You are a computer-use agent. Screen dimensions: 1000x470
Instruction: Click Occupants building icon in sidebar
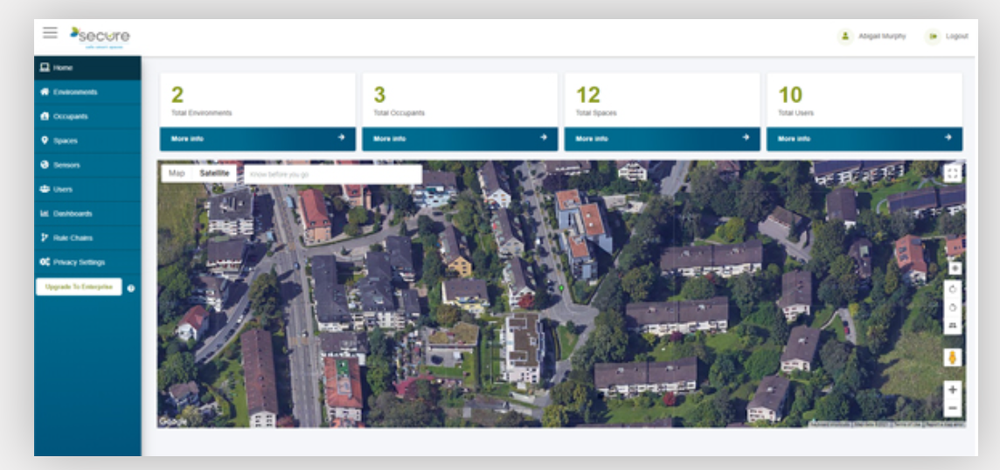[45, 116]
